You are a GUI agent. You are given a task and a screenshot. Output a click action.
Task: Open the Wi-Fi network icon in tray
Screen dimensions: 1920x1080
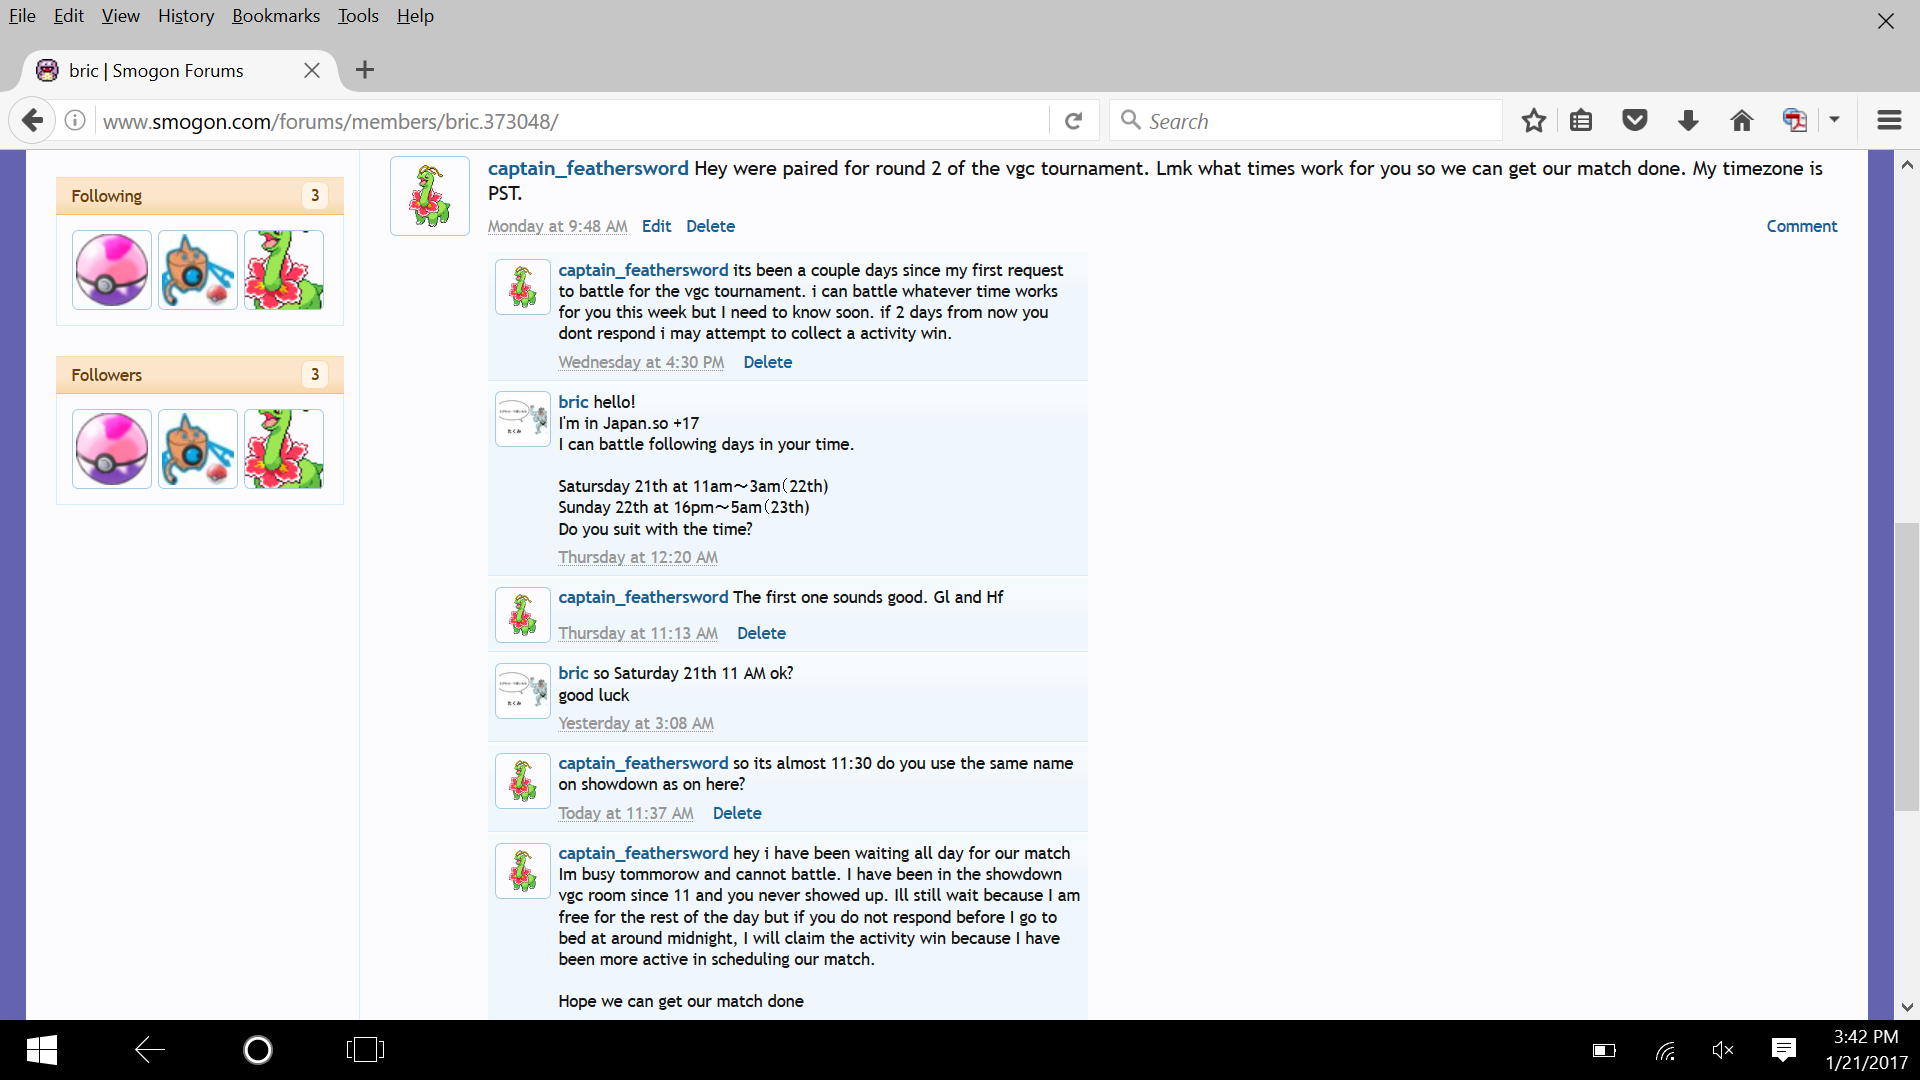[1665, 1051]
